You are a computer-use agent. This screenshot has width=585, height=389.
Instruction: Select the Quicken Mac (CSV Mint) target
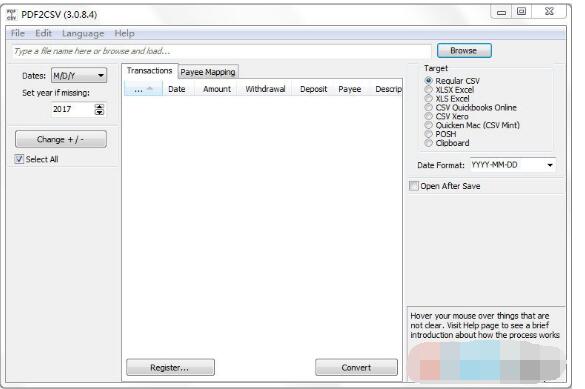(429, 125)
